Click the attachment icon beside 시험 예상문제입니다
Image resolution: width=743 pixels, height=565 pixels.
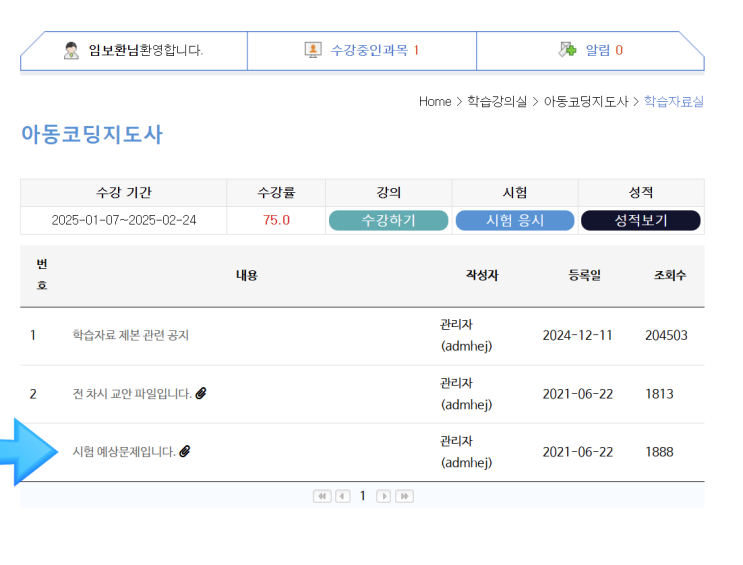coord(185,452)
